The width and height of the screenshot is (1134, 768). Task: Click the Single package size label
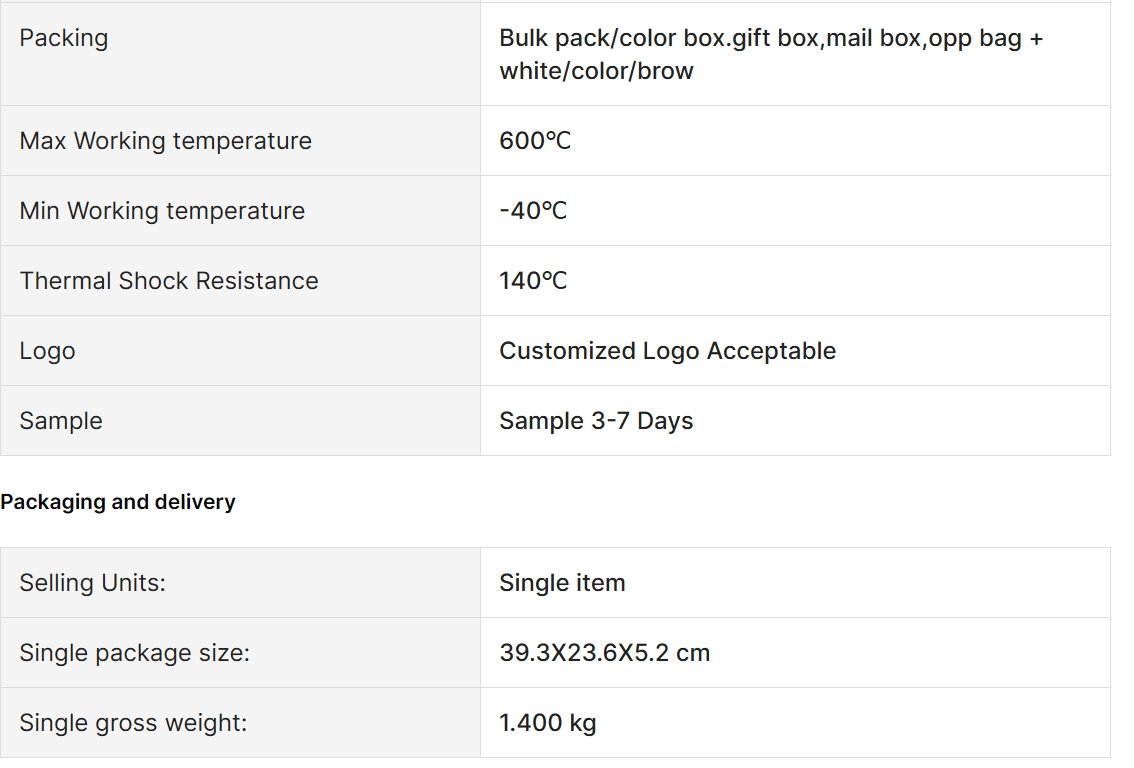coord(135,653)
